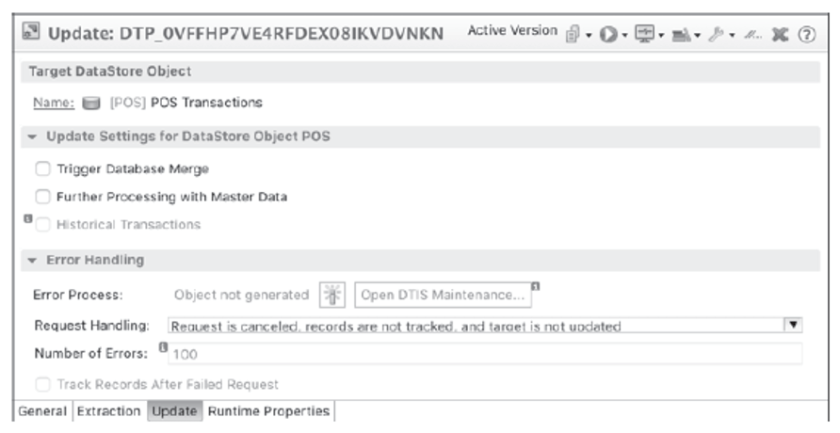The height and width of the screenshot is (433, 840).
Task: Click the wrench tools icon
Action: [x=715, y=35]
